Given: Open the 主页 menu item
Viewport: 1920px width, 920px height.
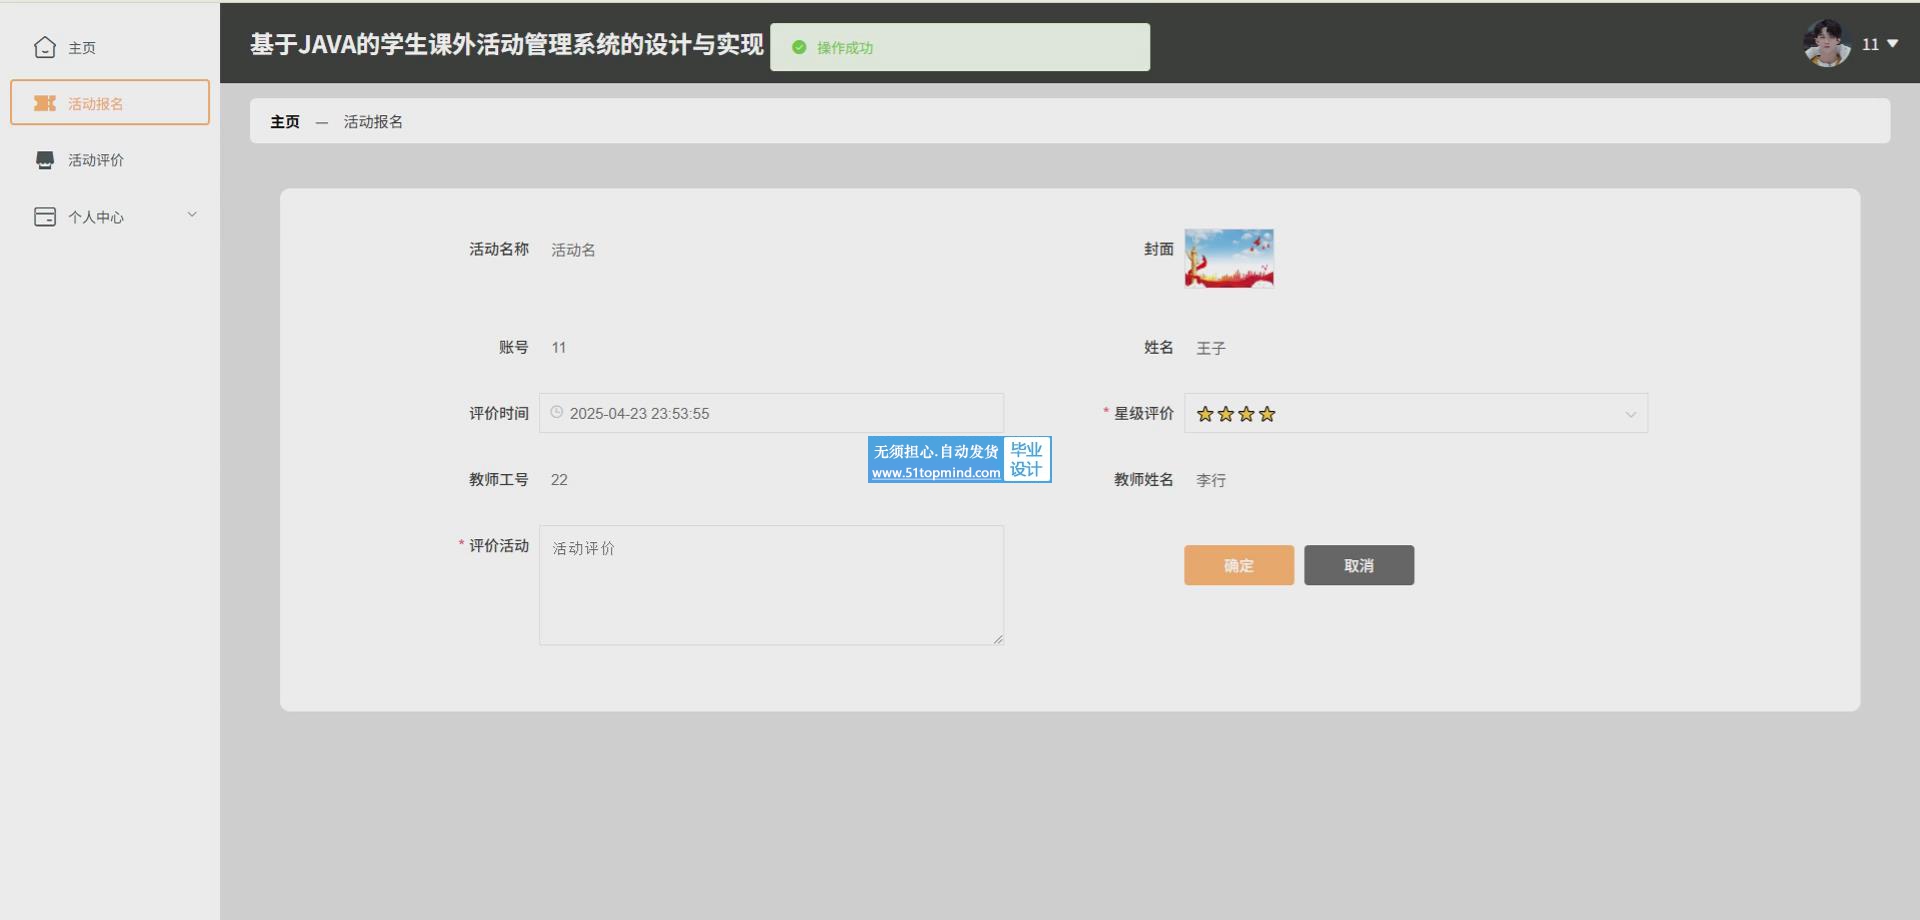Looking at the screenshot, I should (82, 48).
